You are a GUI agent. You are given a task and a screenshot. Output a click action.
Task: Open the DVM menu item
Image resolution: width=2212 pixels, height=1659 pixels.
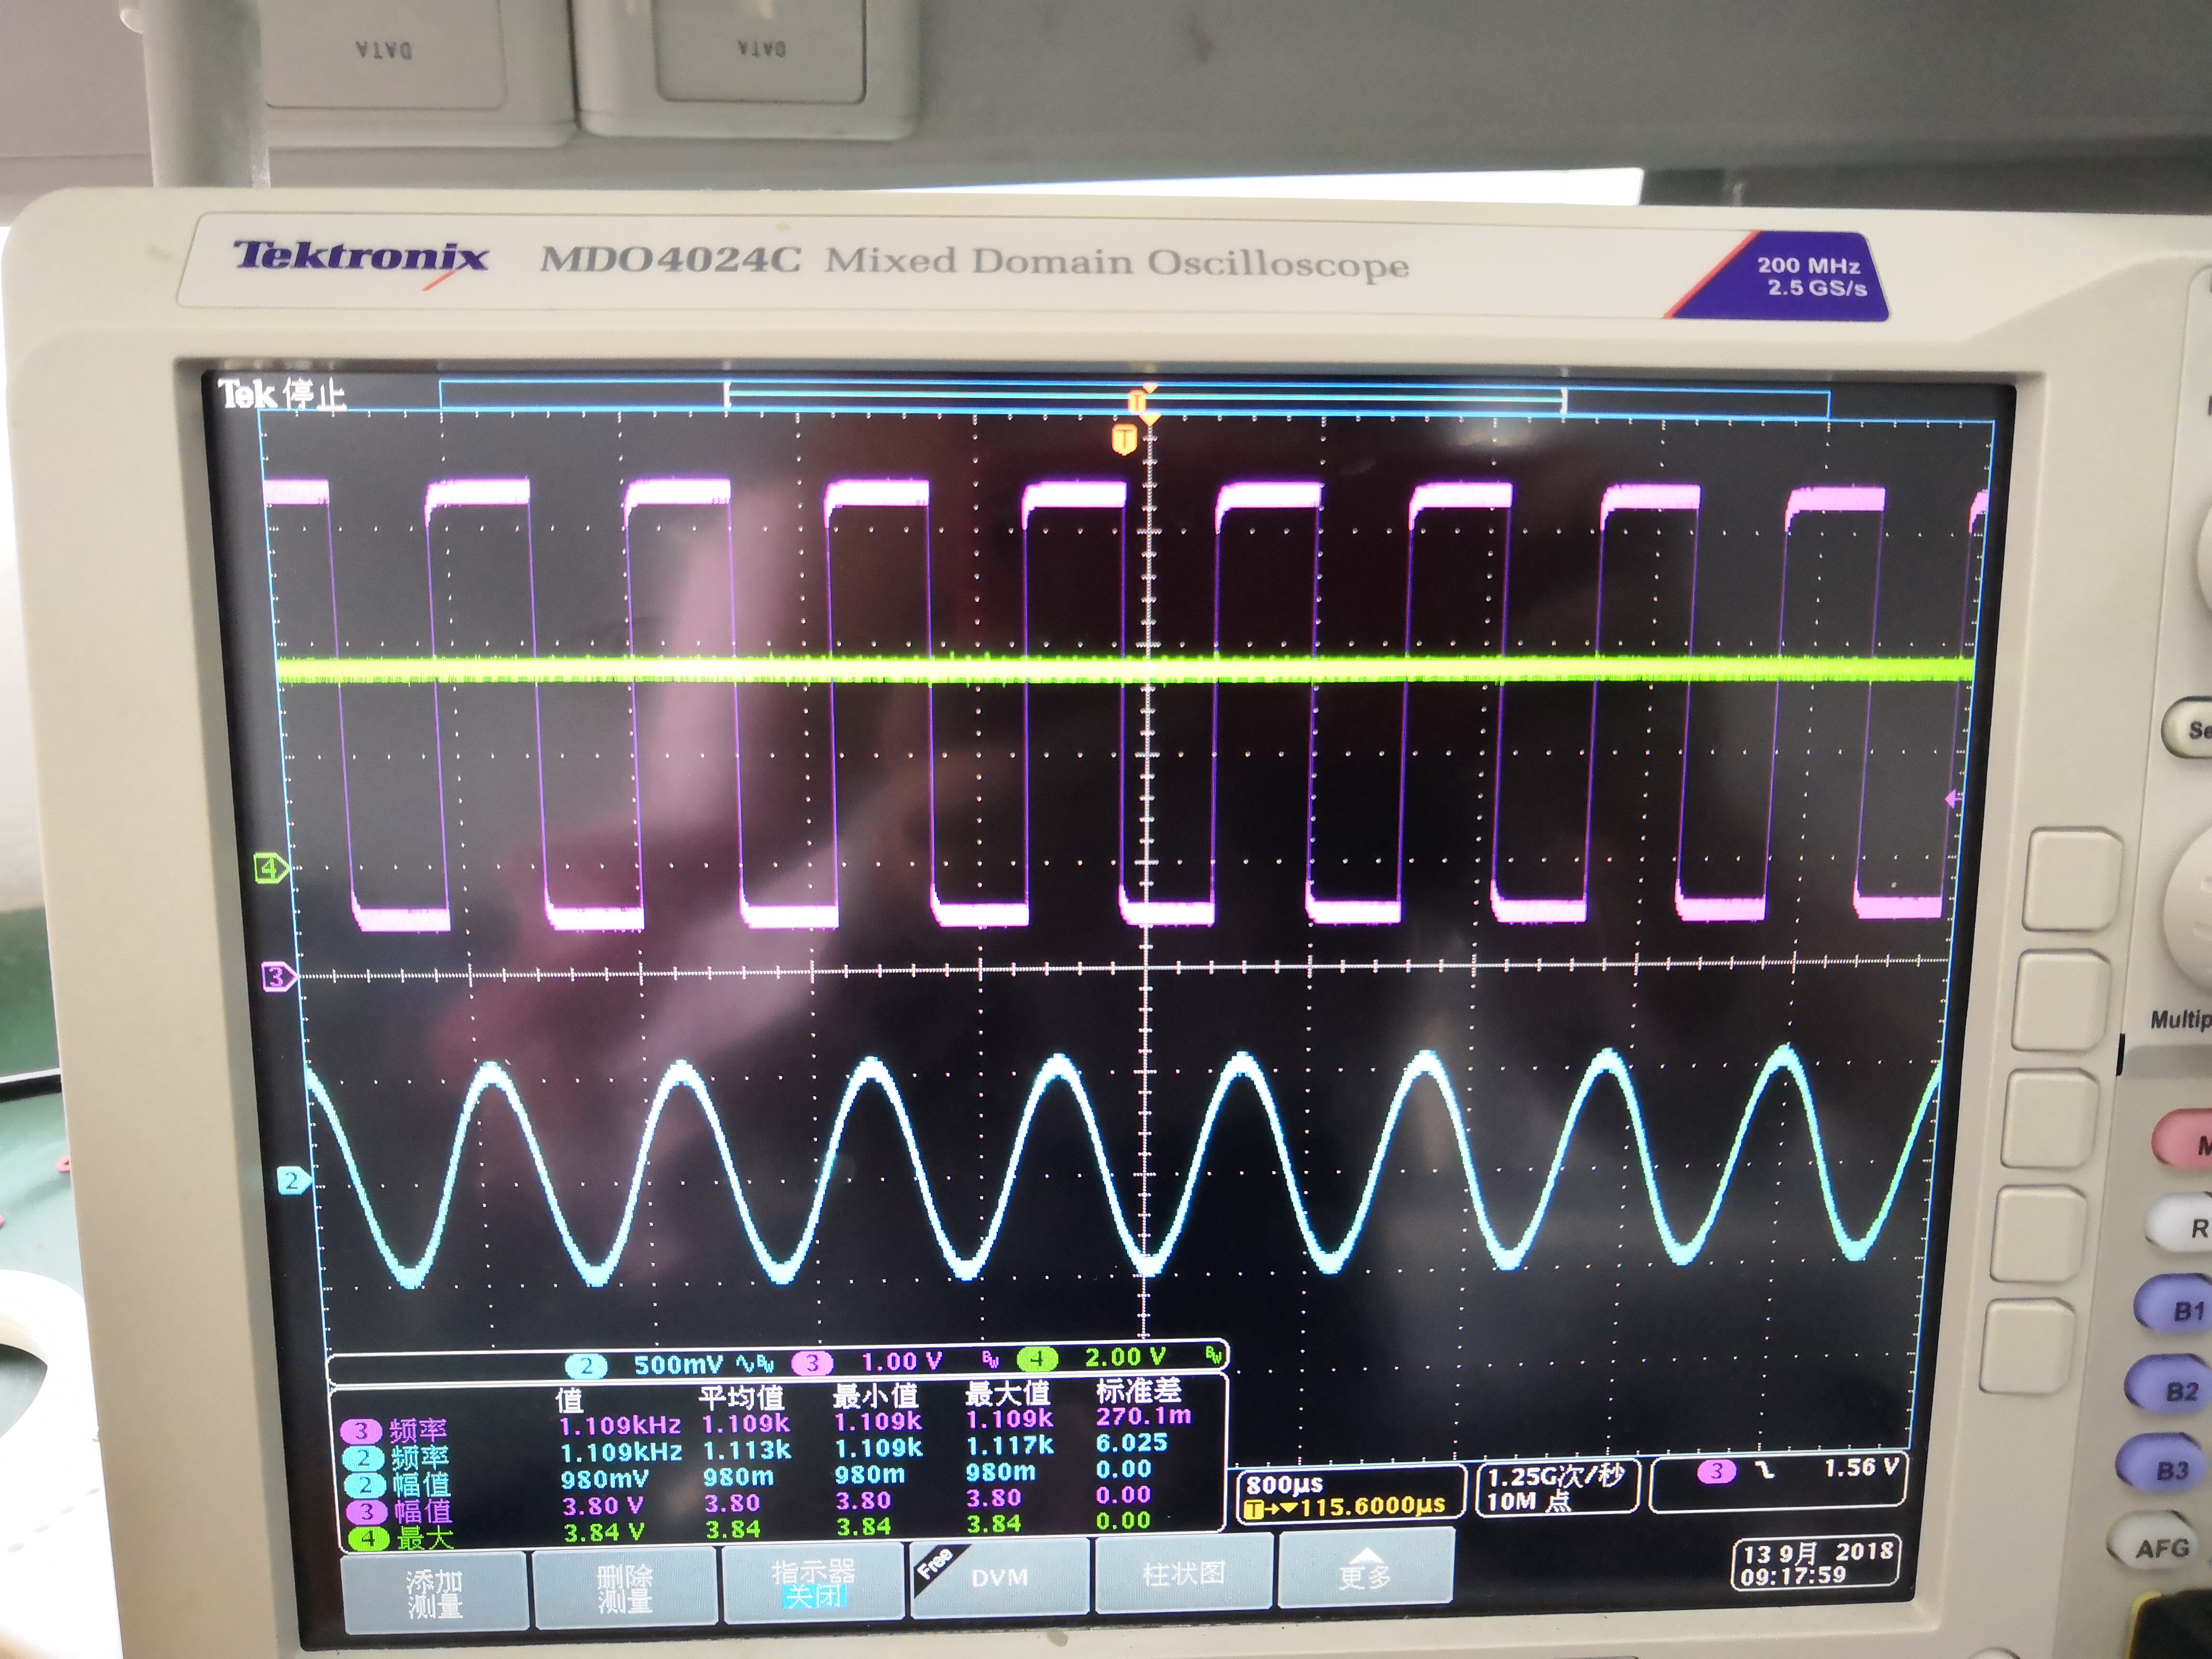click(x=999, y=1577)
